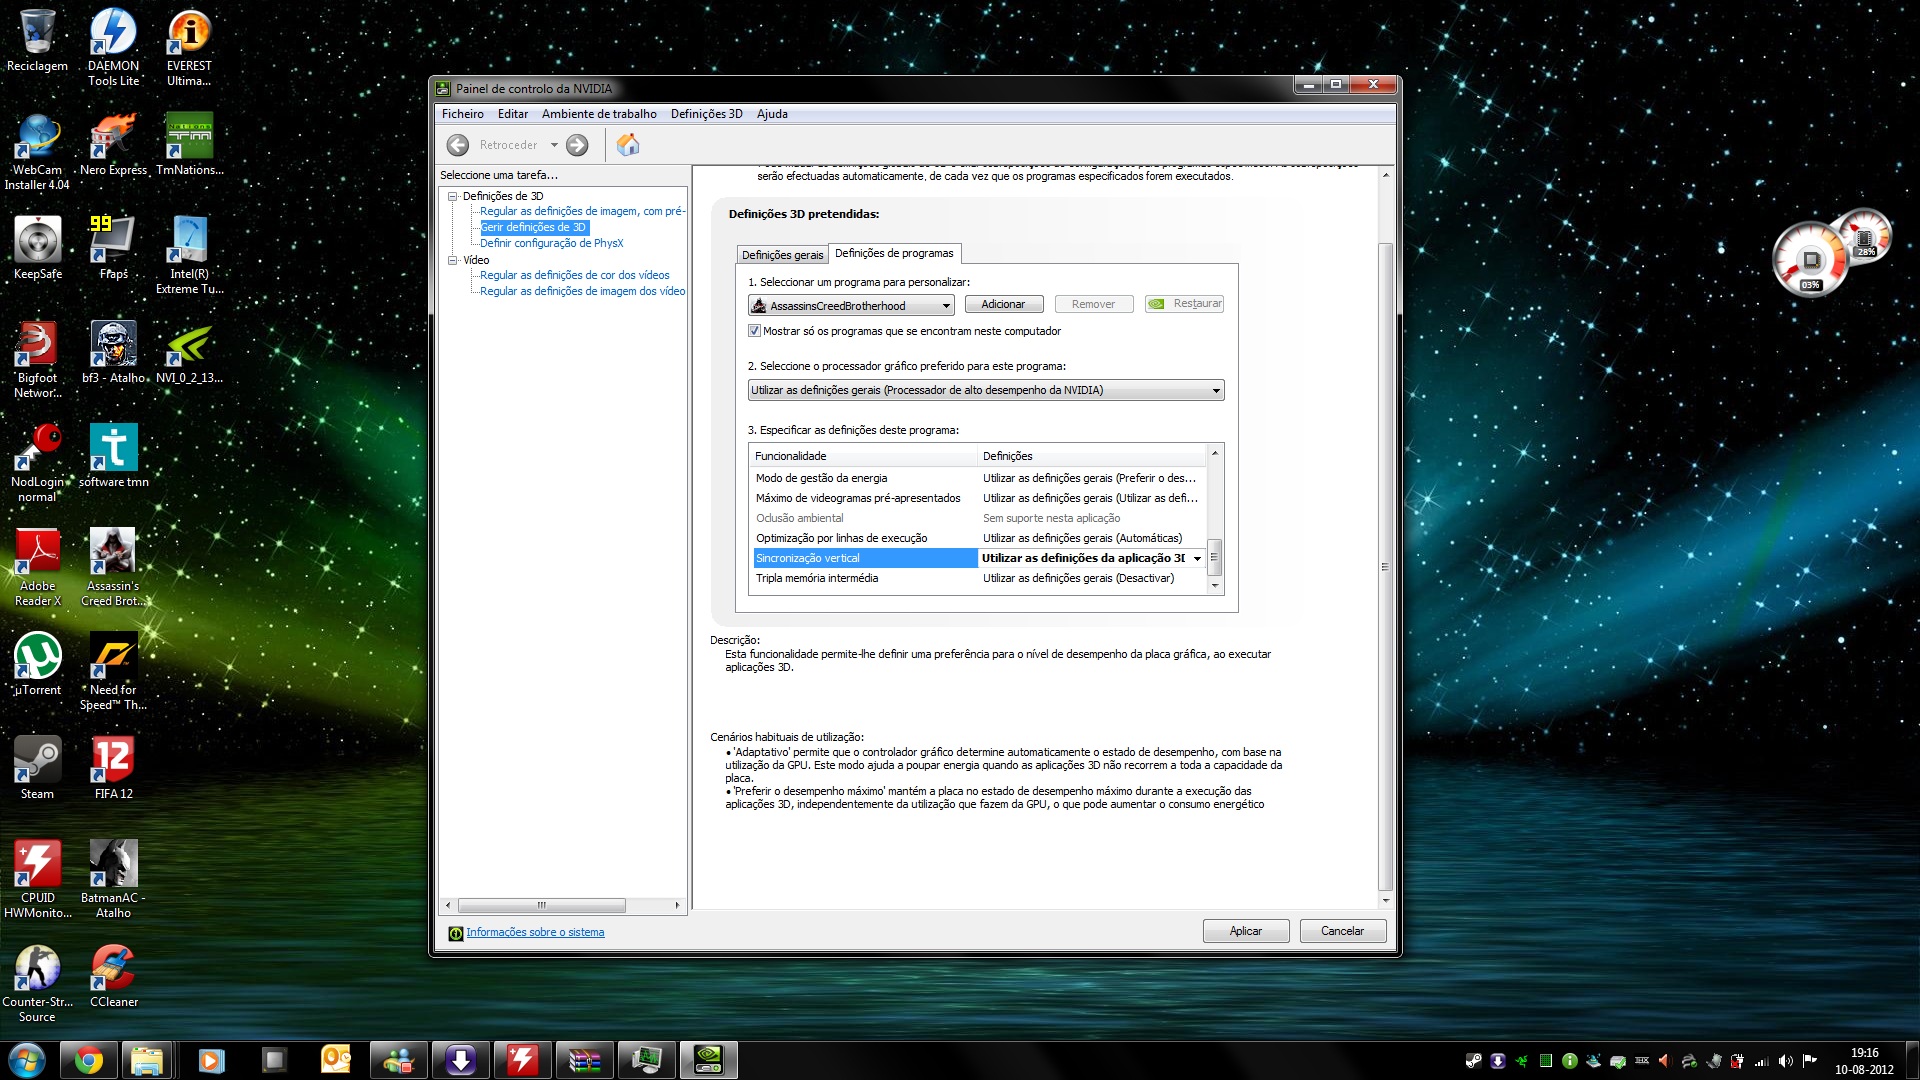The image size is (1920, 1080).
Task: Click the main panel vertical scrollbar
Action: click(1385, 566)
